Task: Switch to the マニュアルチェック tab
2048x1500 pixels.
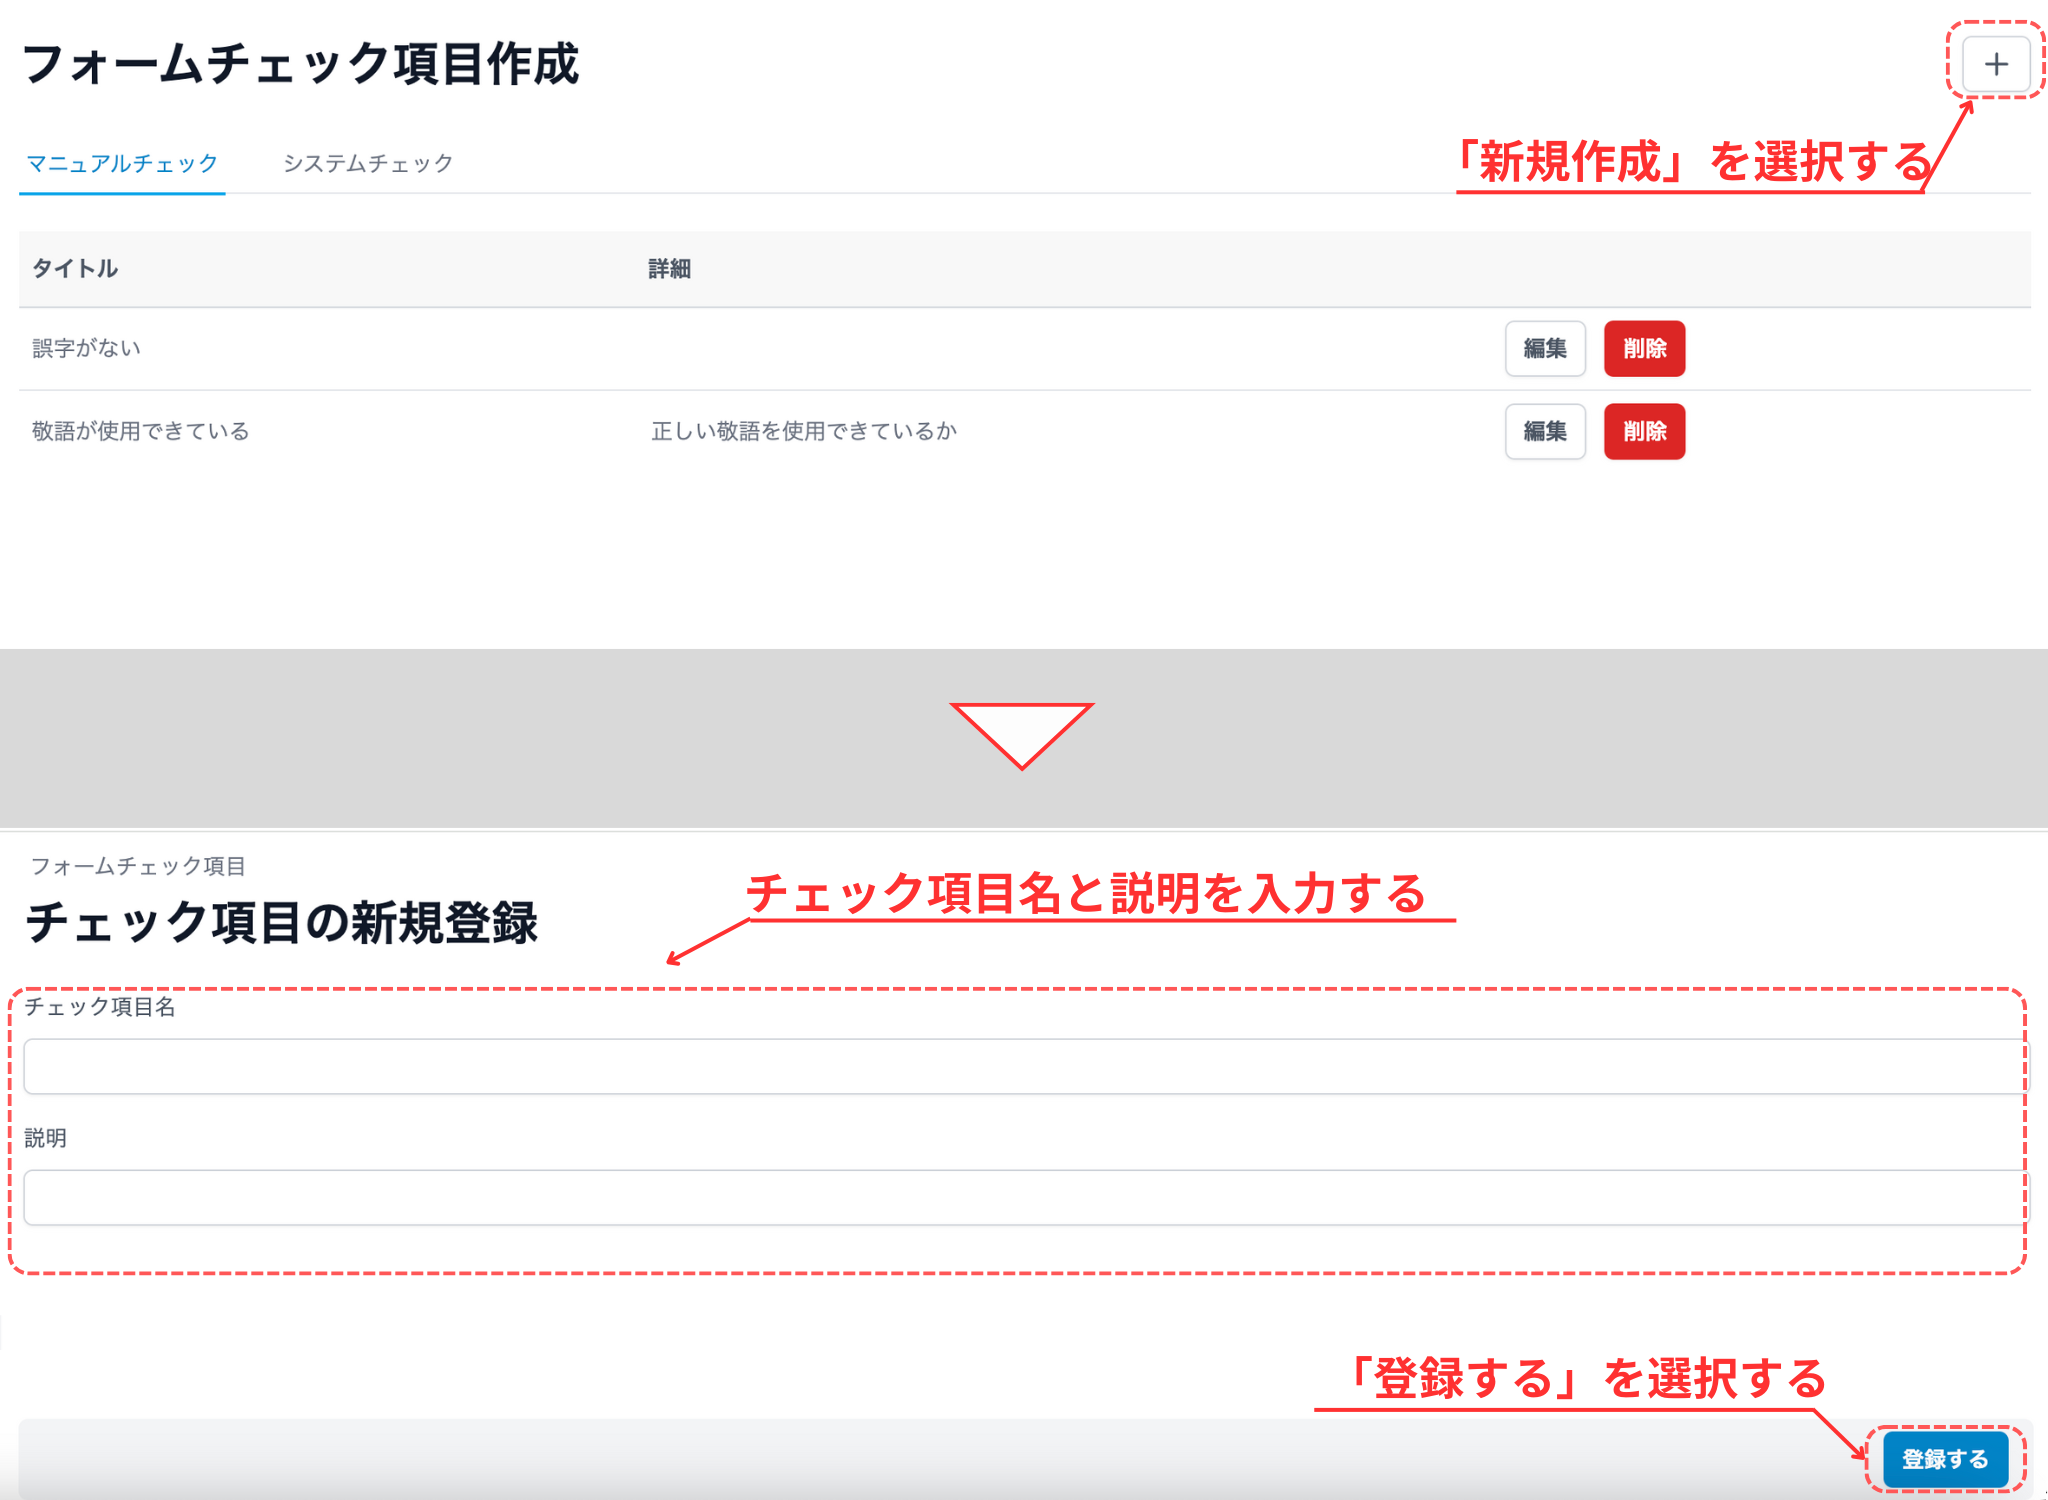Action: tap(122, 163)
